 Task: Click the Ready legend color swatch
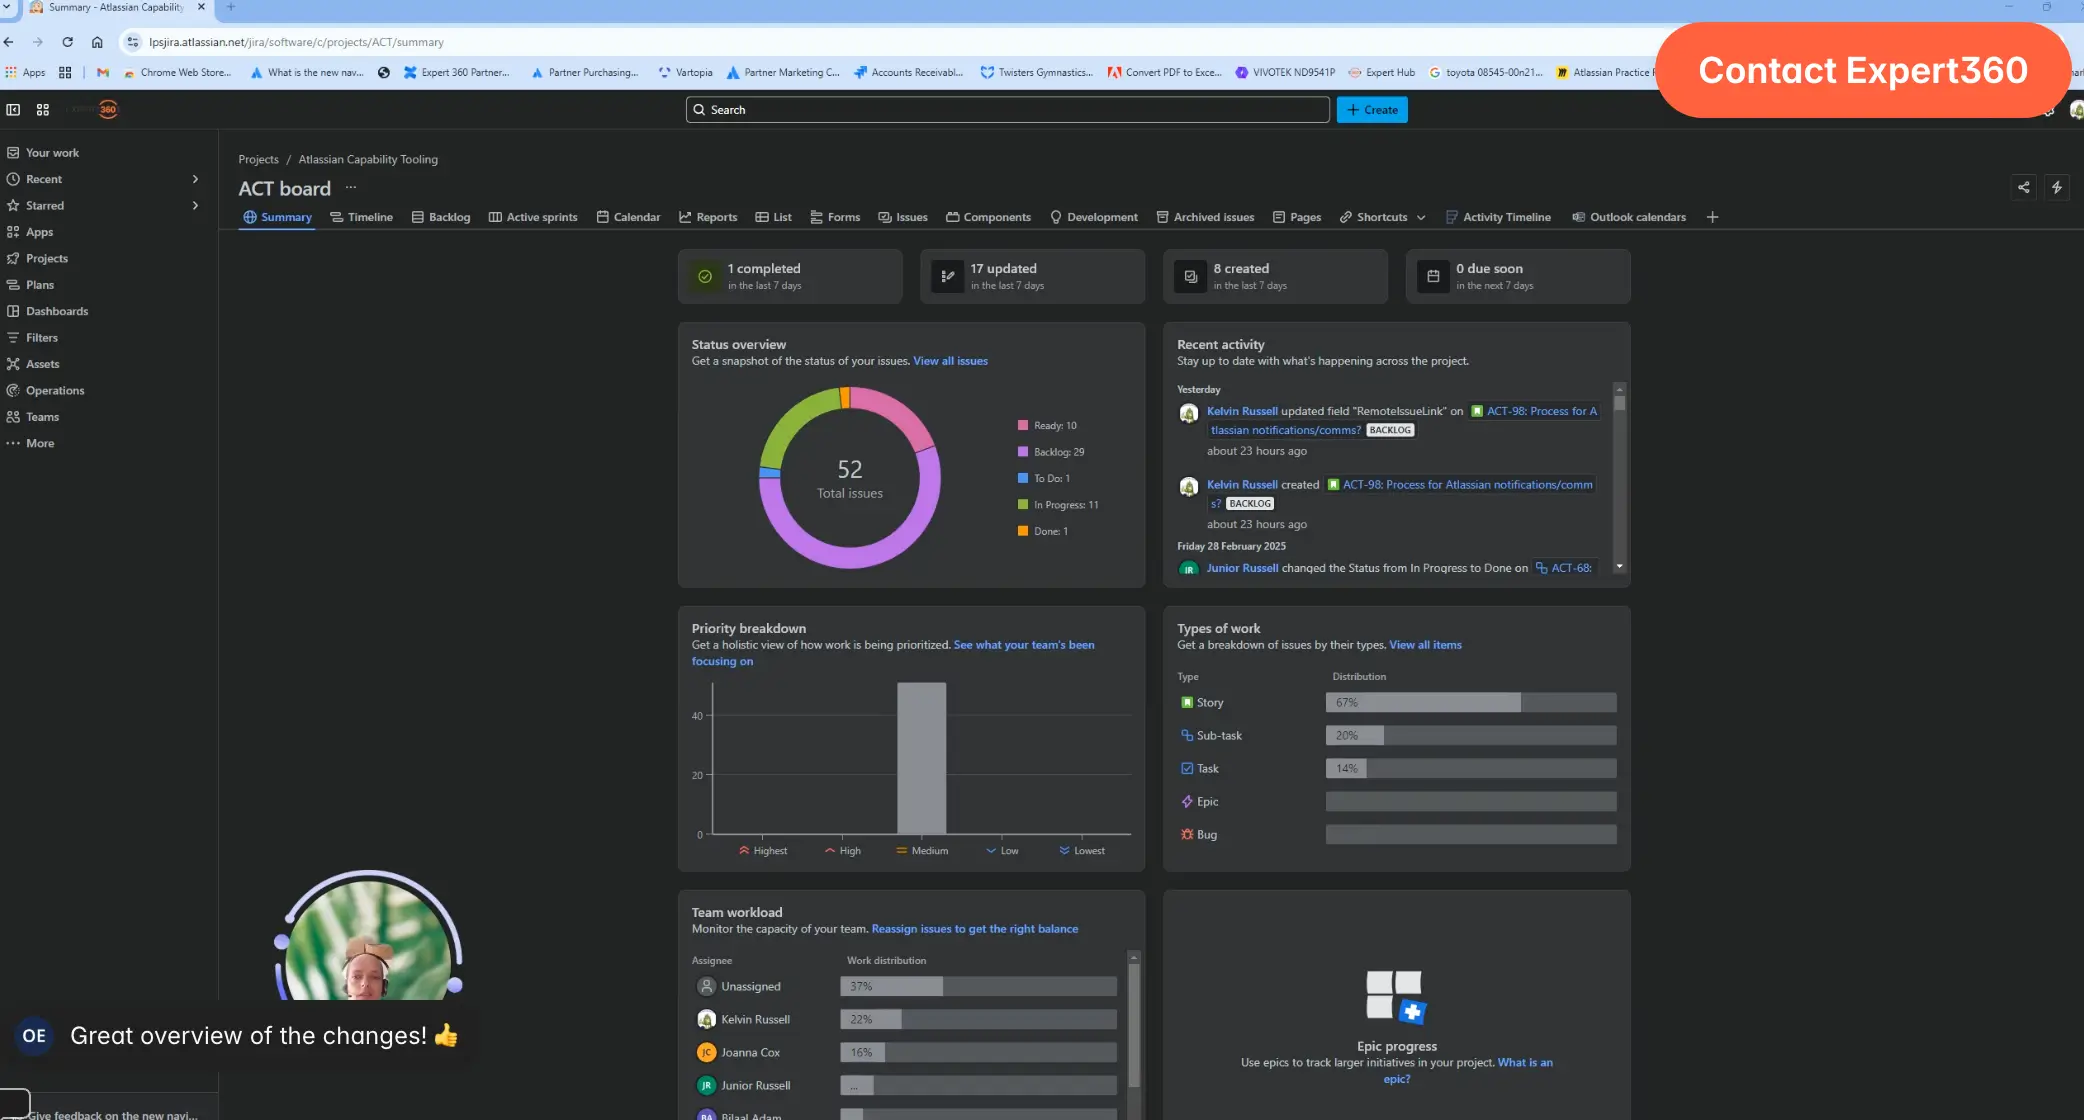1023,426
